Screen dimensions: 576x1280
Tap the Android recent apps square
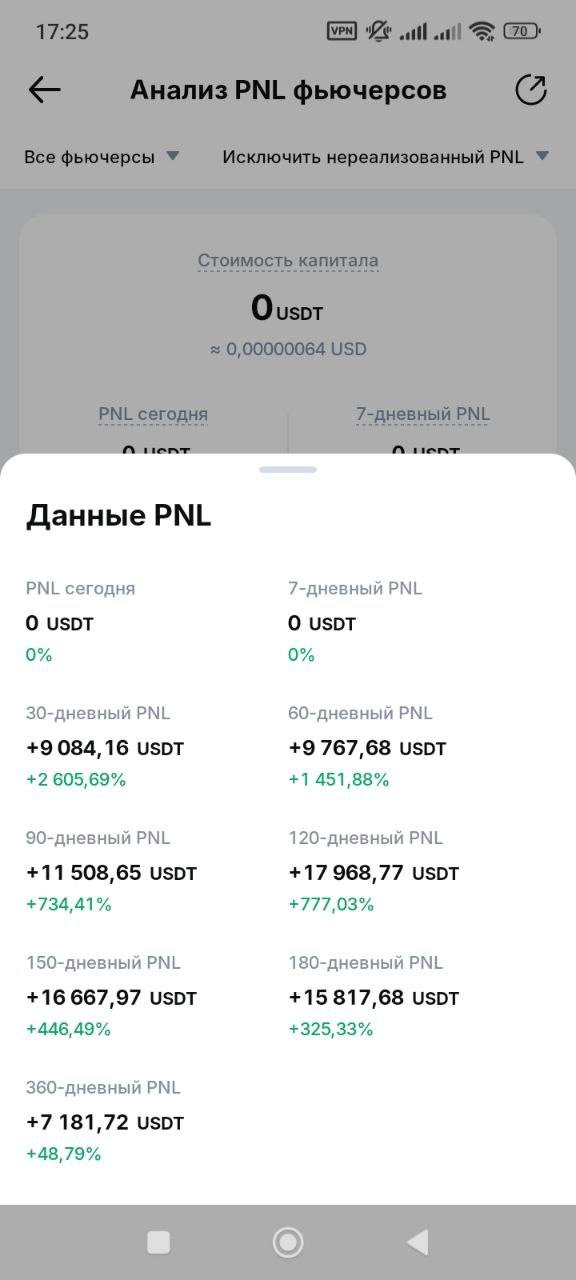(158, 1242)
